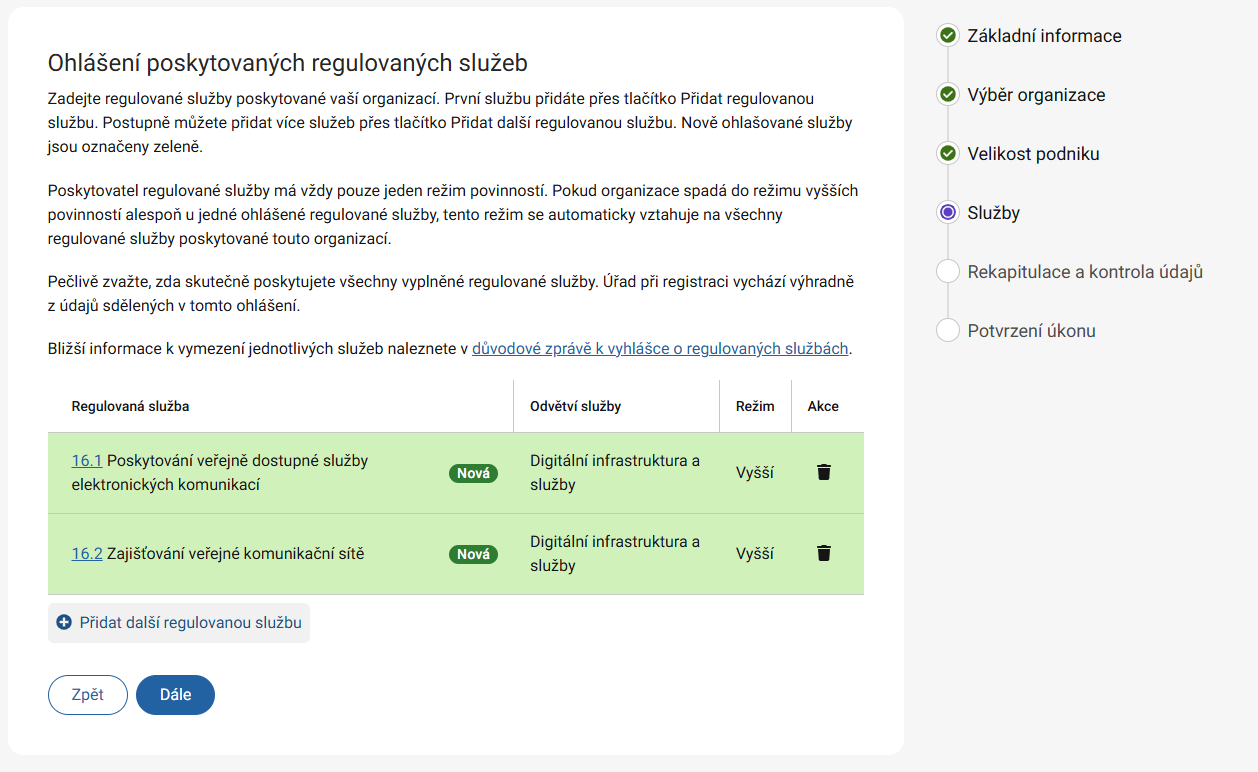This screenshot has width=1258, height=772.
Task: Go back with the Zpět button
Action: pyautogui.click(x=88, y=695)
